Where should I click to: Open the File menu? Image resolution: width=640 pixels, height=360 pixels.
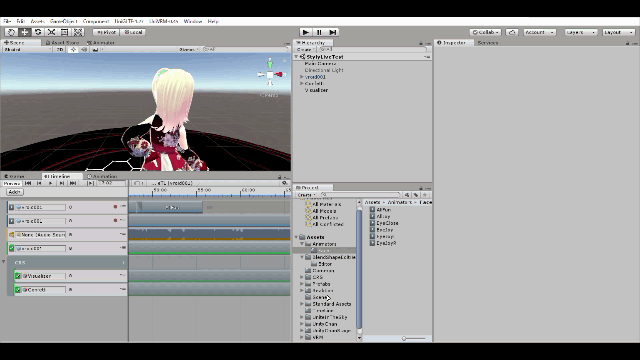tap(7, 21)
